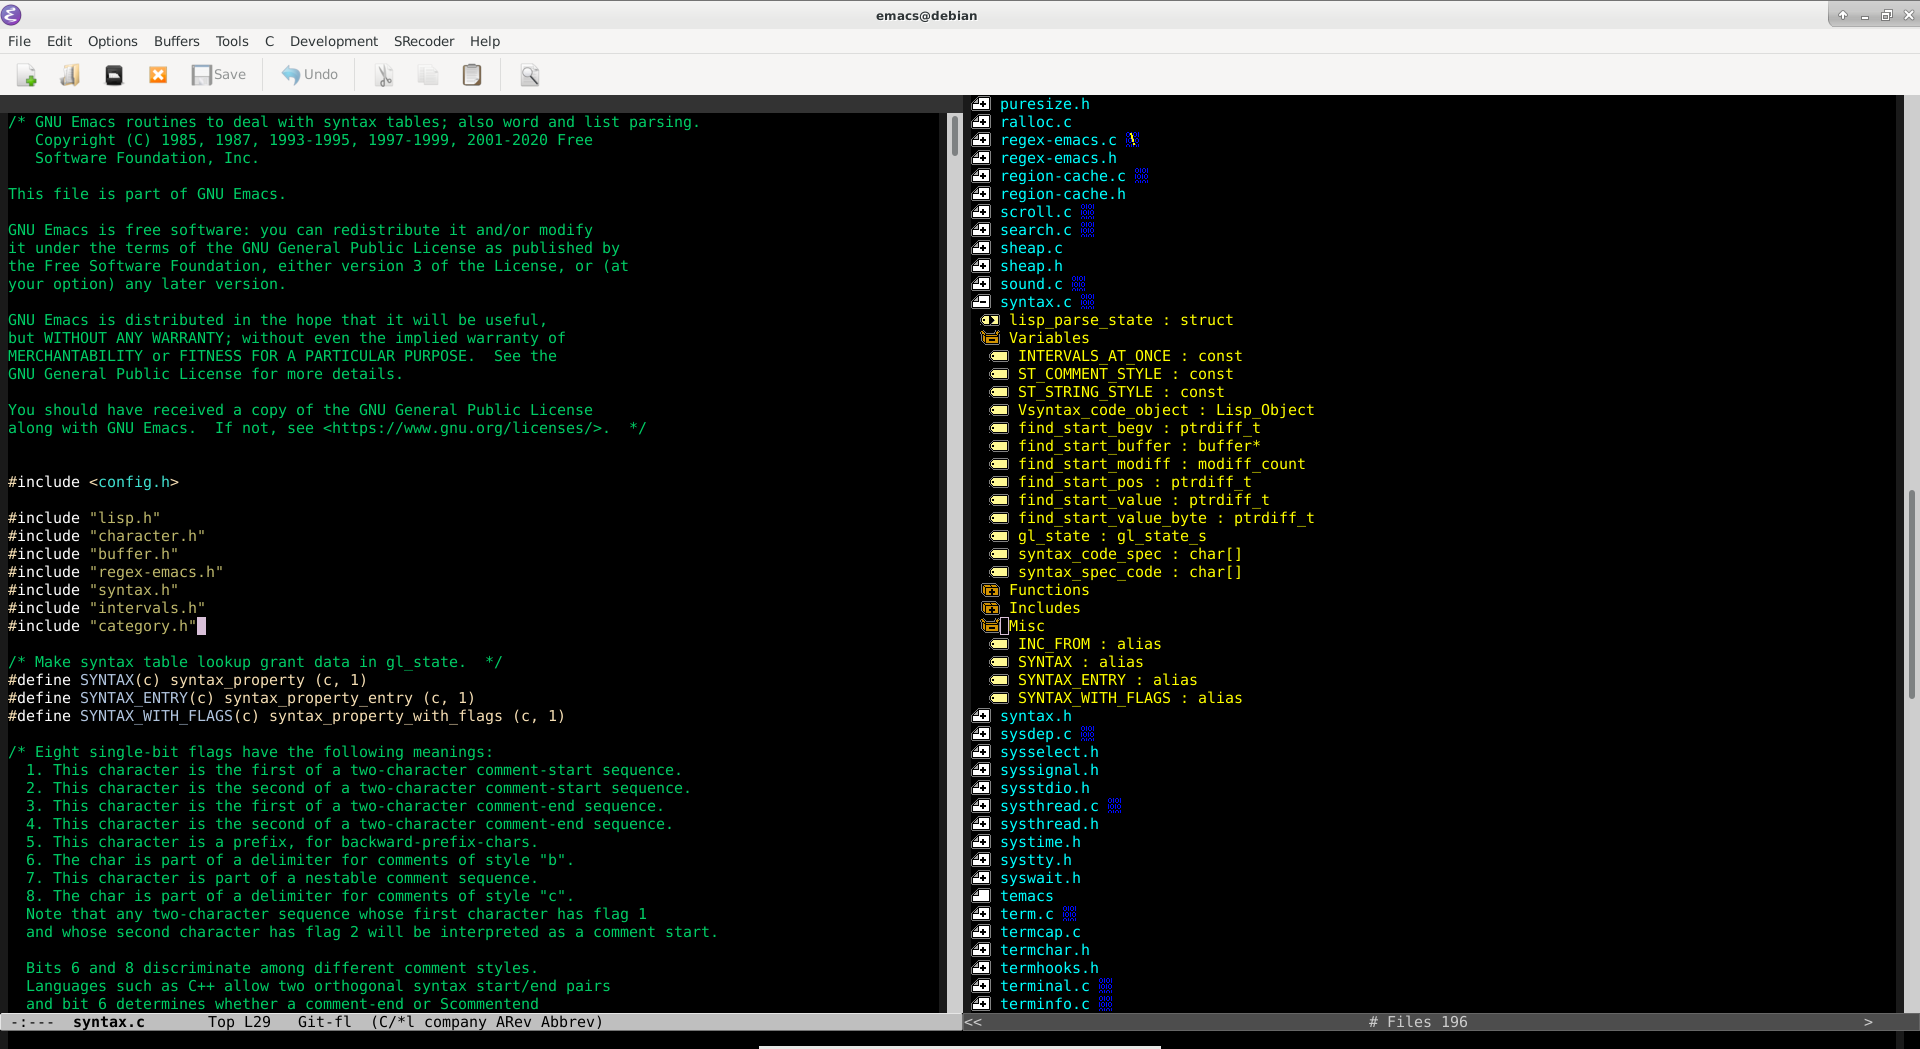Viewport: 1920px width, 1049px height.
Task: Start a search with the magnifier icon
Action: pyautogui.click(x=529, y=75)
